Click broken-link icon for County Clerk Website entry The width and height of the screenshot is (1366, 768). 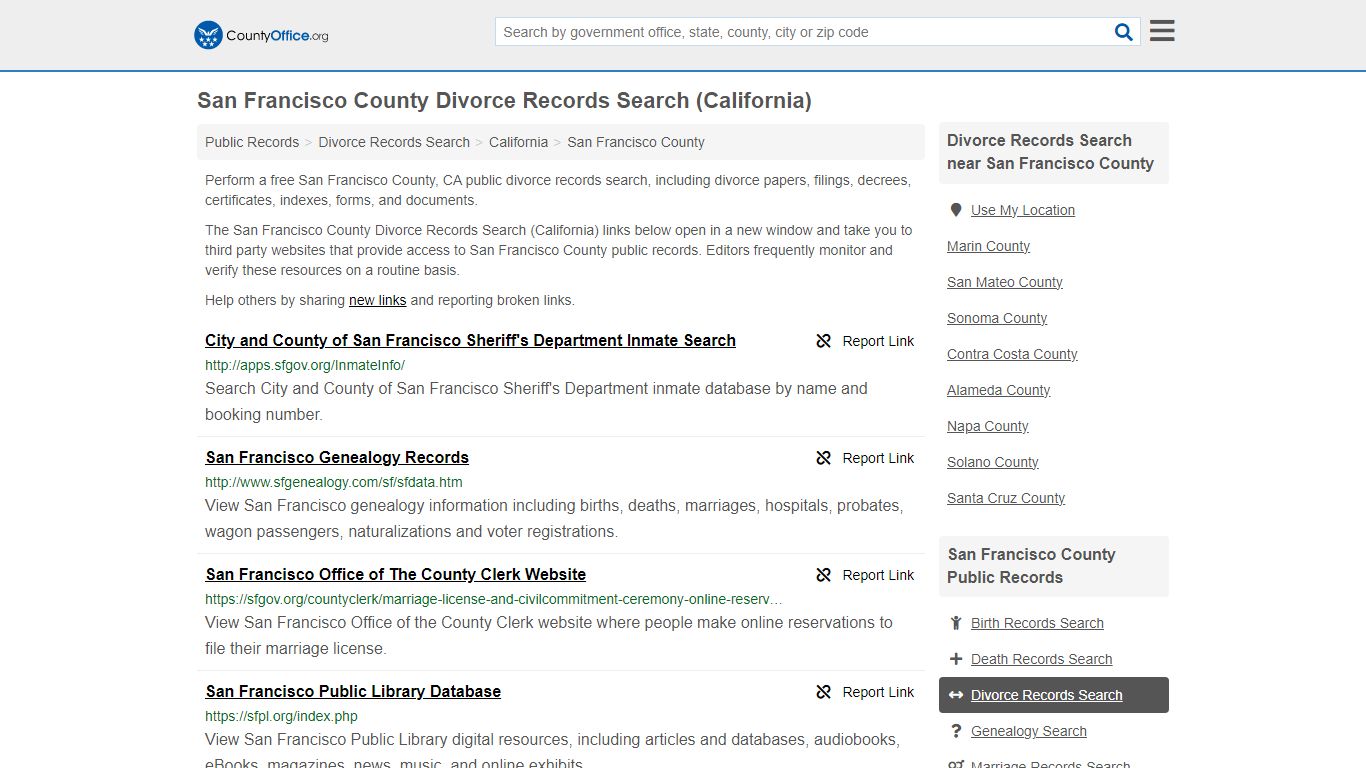point(824,575)
